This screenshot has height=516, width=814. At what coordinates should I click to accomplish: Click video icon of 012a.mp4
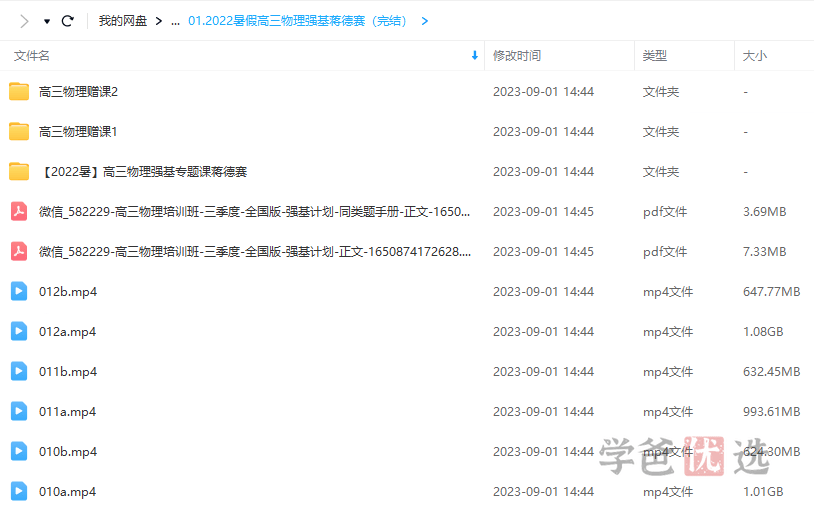point(19,331)
